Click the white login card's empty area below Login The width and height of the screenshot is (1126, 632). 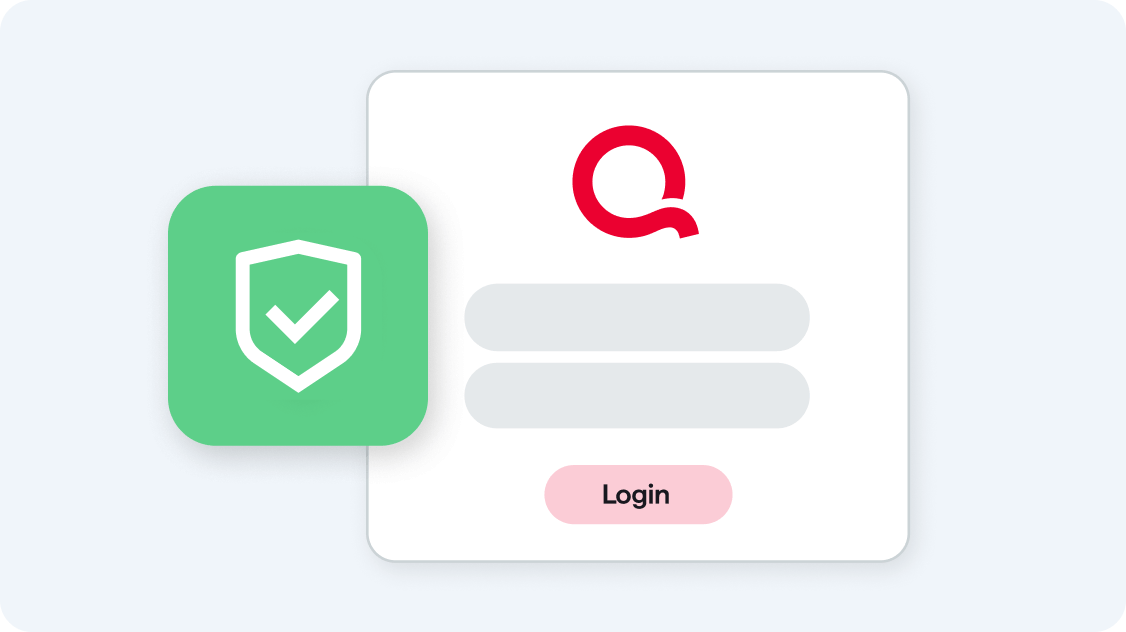[x=638, y=542]
